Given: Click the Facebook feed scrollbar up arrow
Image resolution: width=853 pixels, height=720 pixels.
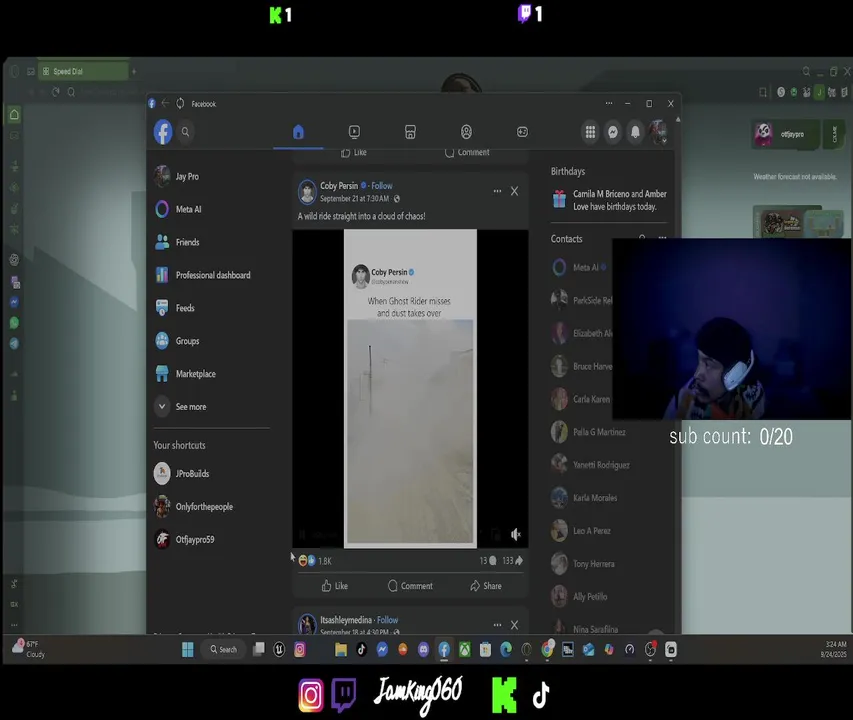Looking at the screenshot, I should click(x=678, y=119).
